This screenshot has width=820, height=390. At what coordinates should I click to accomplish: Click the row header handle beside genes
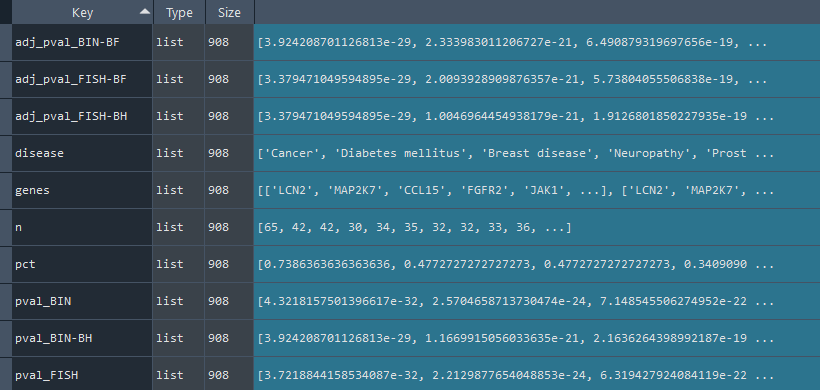(x=6, y=191)
